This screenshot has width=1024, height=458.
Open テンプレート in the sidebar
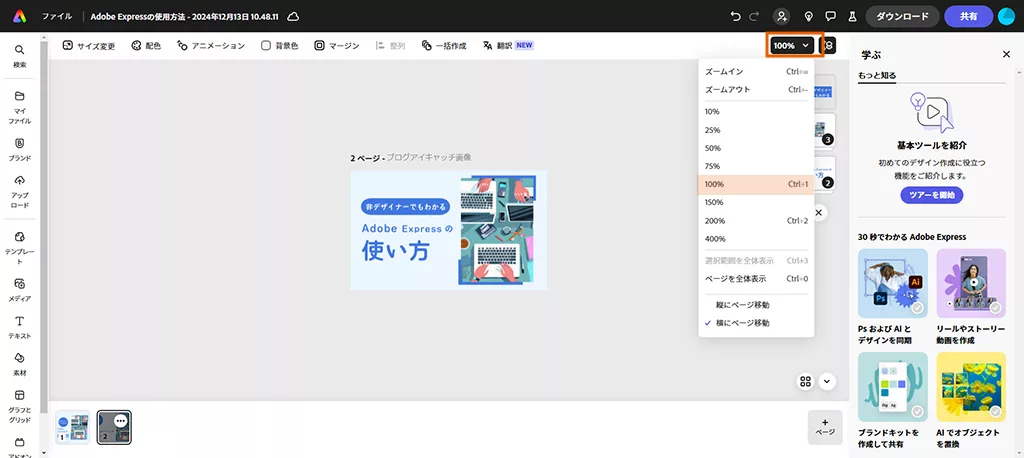pos(20,248)
